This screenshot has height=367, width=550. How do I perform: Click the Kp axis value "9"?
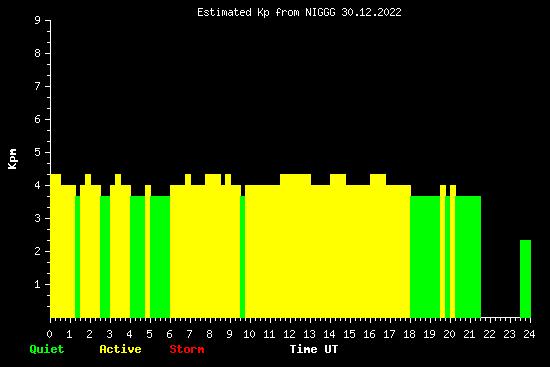tap(38, 20)
